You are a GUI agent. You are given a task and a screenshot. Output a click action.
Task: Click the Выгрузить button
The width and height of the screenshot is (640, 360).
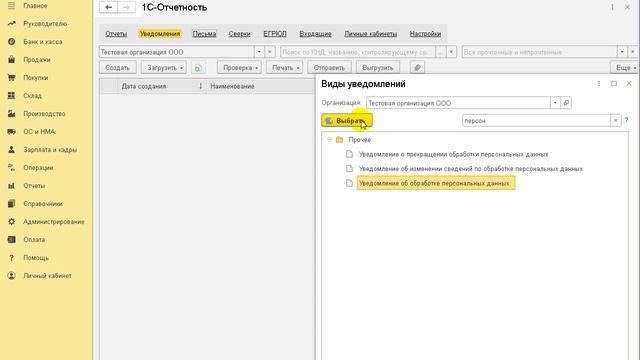378,68
